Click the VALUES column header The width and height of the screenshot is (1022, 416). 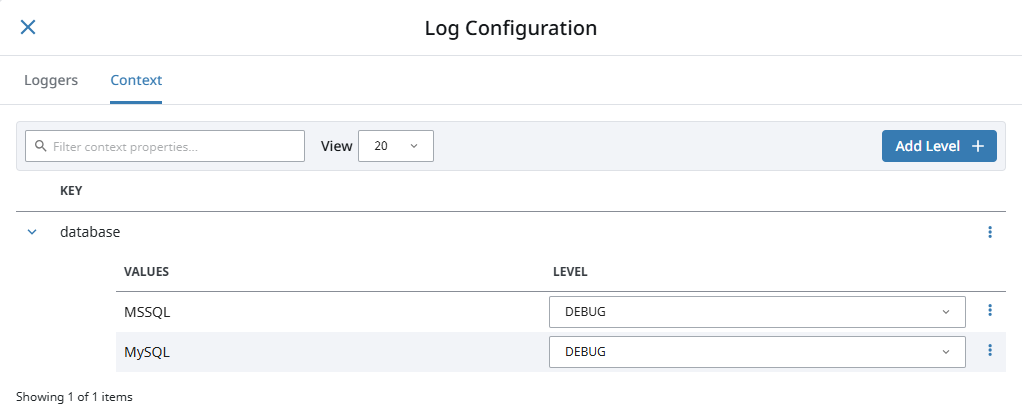click(146, 272)
